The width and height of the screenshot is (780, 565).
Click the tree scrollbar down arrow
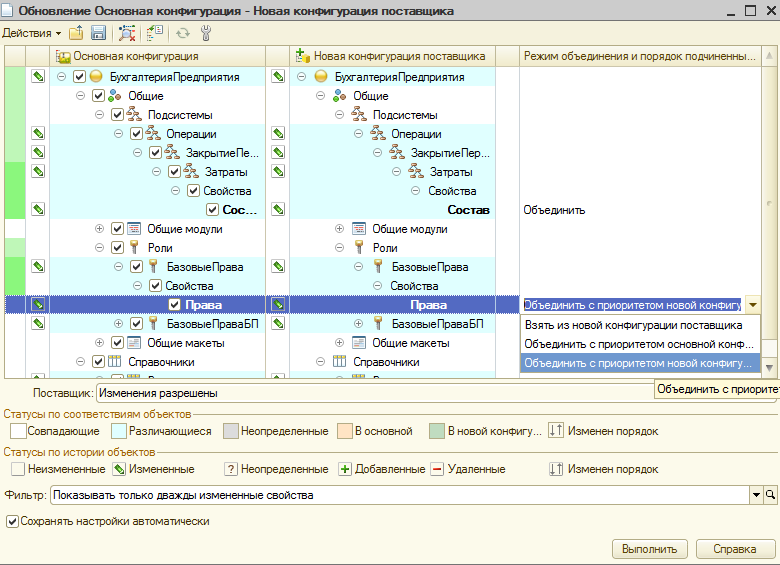click(769, 368)
